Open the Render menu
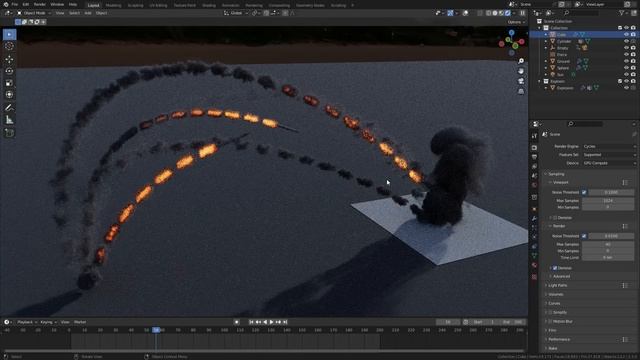Screen dimensions: 640x360 [40, 4]
